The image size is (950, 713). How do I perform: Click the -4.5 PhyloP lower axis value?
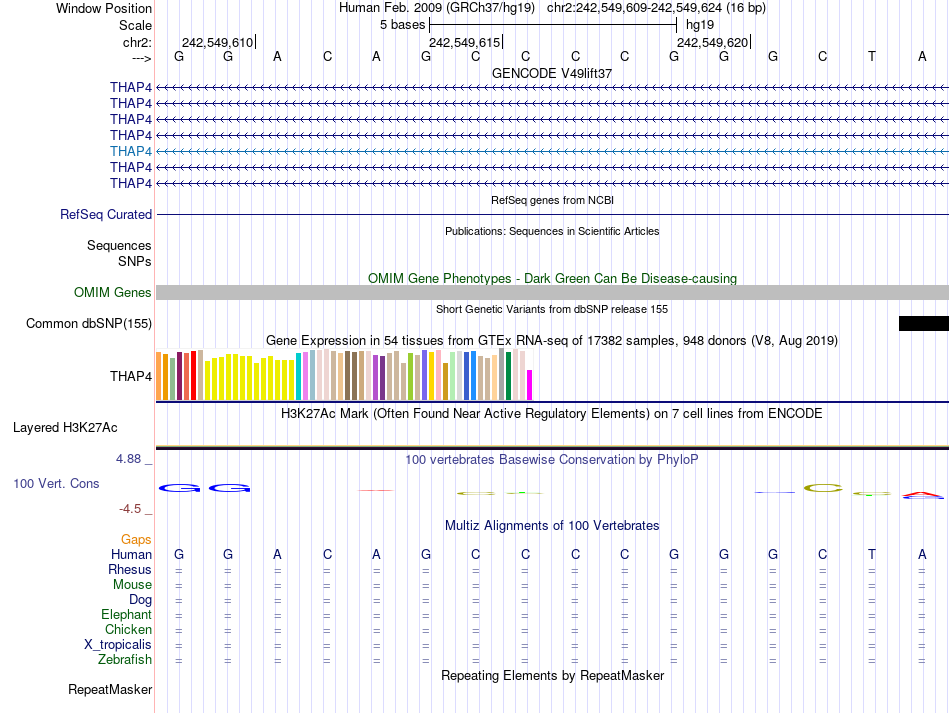pyautogui.click(x=130, y=509)
